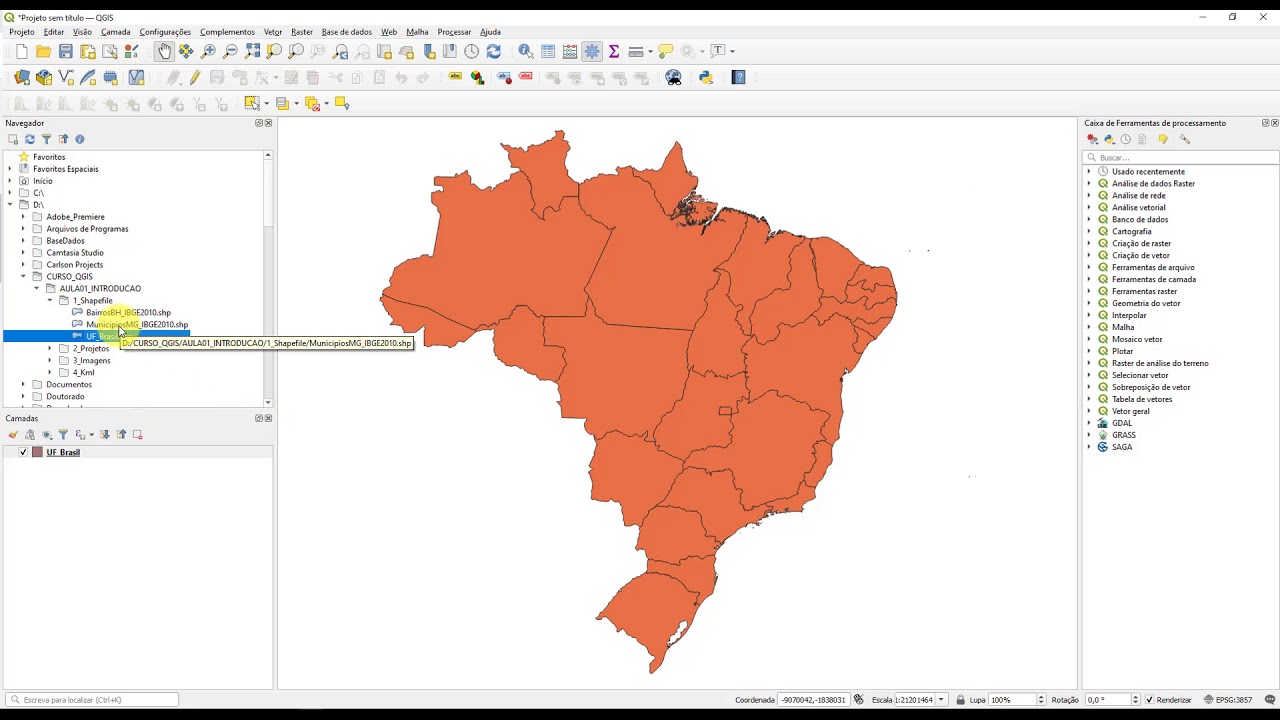Filter the Navegador browser panel
The width and height of the screenshot is (1280, 720).
coord(46,139)
